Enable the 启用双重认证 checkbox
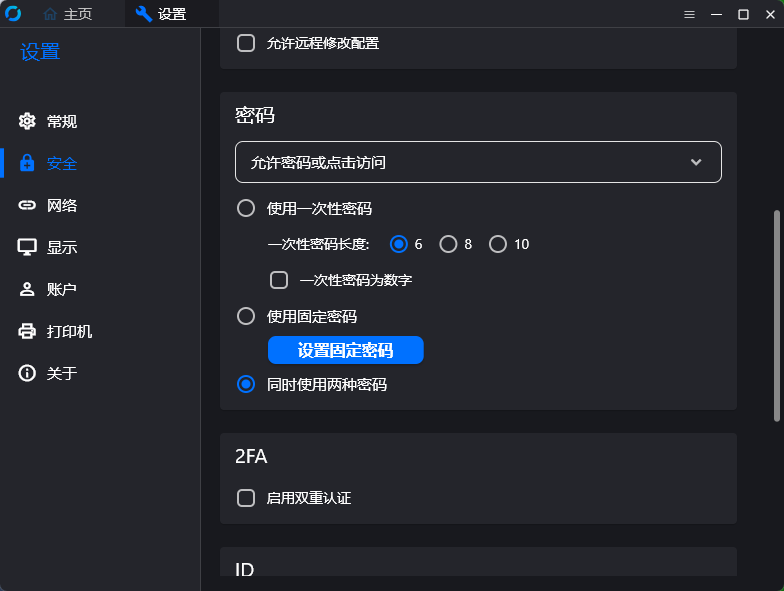 pos(246,497)
